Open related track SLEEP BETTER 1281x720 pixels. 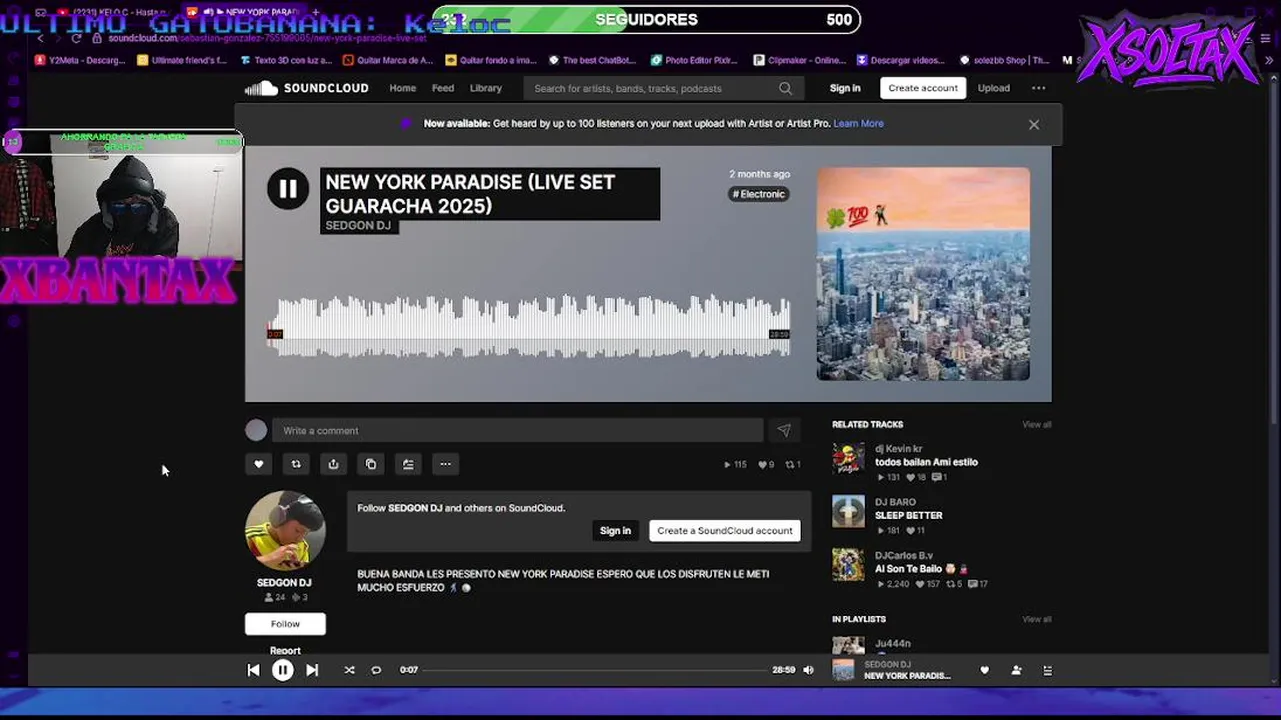[x=909, y=516]
